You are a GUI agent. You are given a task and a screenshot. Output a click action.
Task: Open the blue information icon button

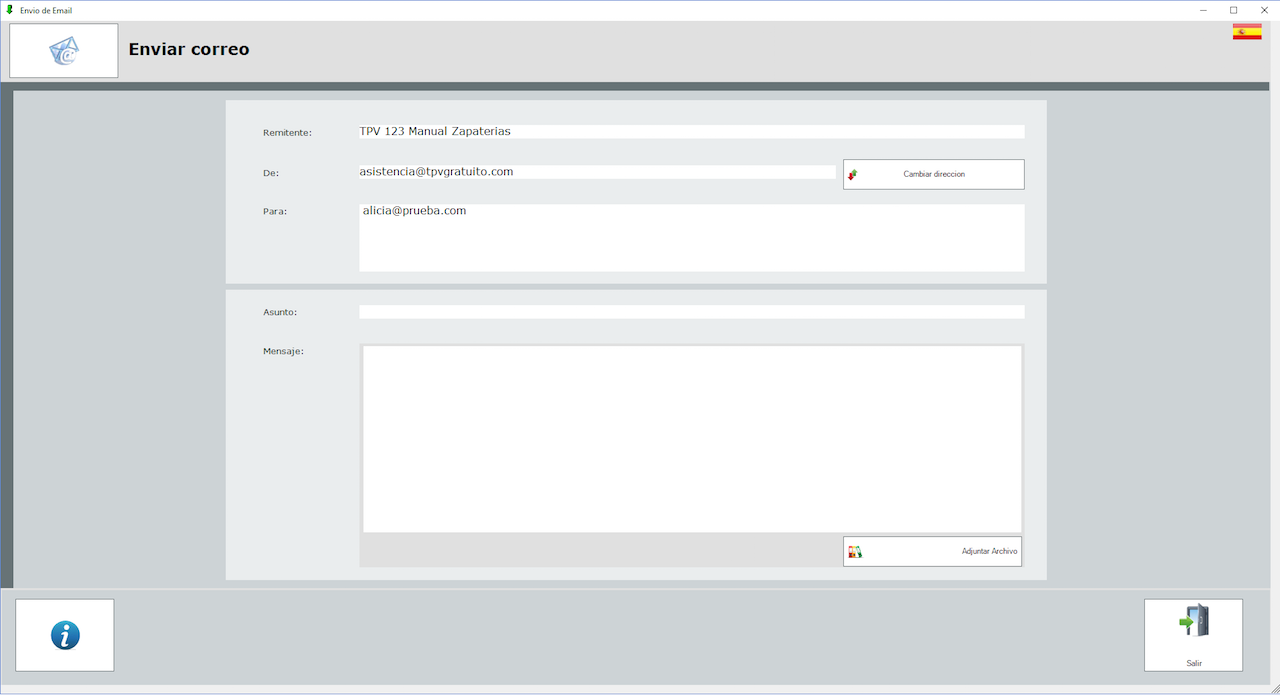65,635
